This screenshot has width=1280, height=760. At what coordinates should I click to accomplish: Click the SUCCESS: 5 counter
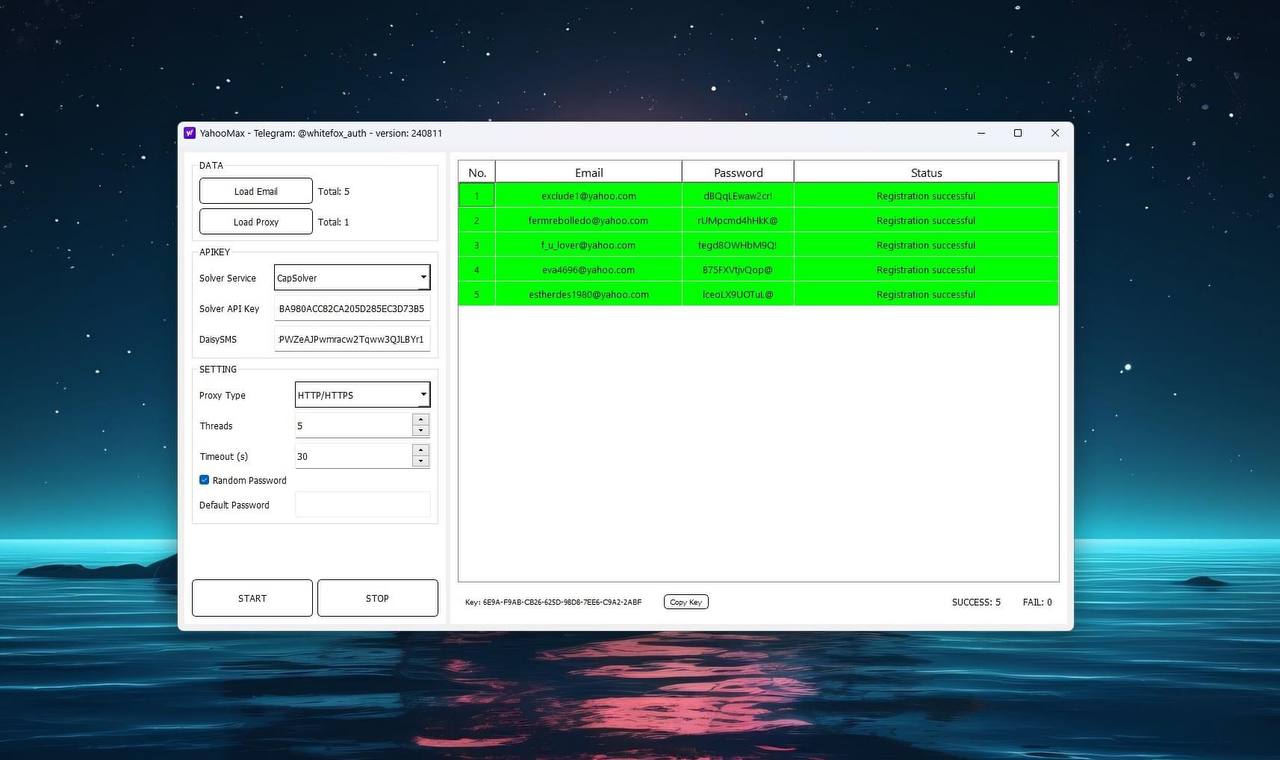point(976,602)
